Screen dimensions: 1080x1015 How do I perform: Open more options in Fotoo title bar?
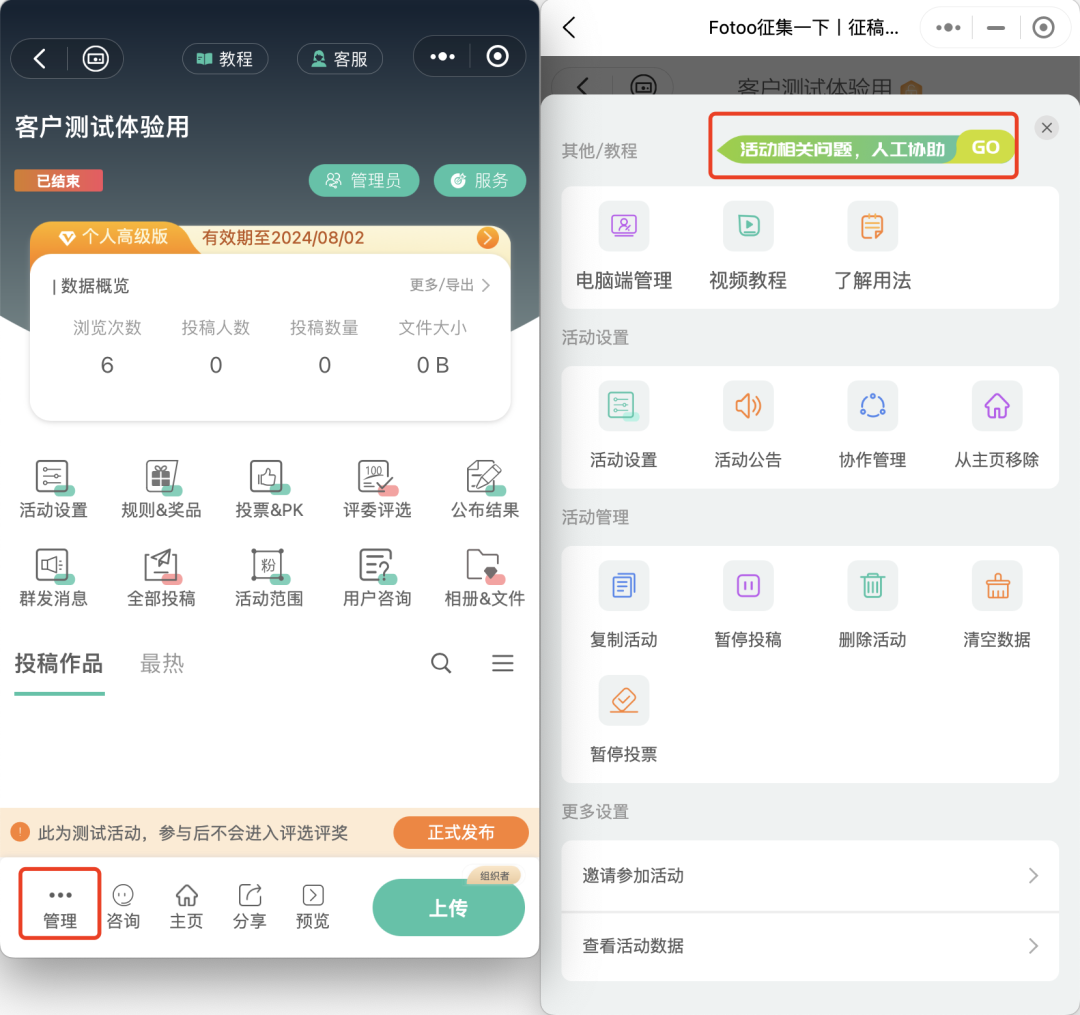[948, 28]
